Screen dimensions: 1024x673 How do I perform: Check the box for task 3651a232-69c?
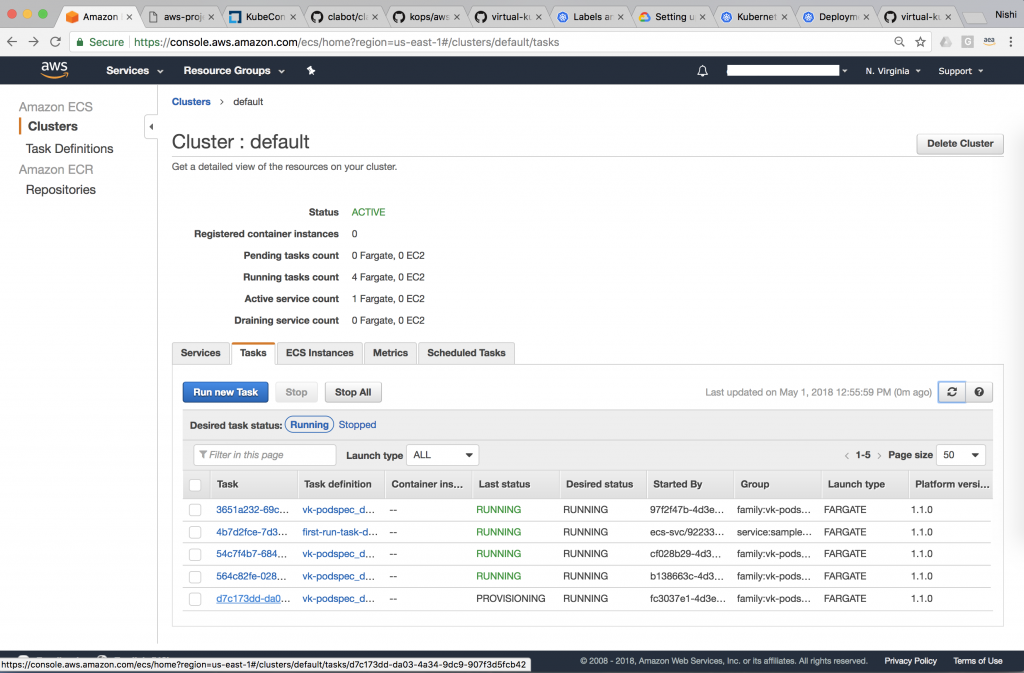195,510
